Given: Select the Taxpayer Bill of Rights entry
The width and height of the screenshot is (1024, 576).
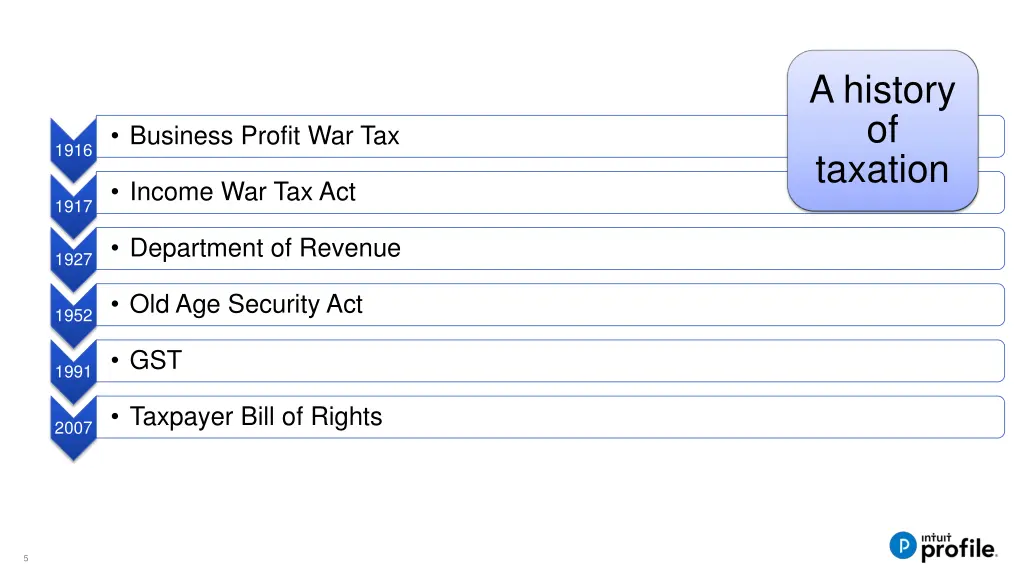Looking at the screenshot, I should coord(256,416).
